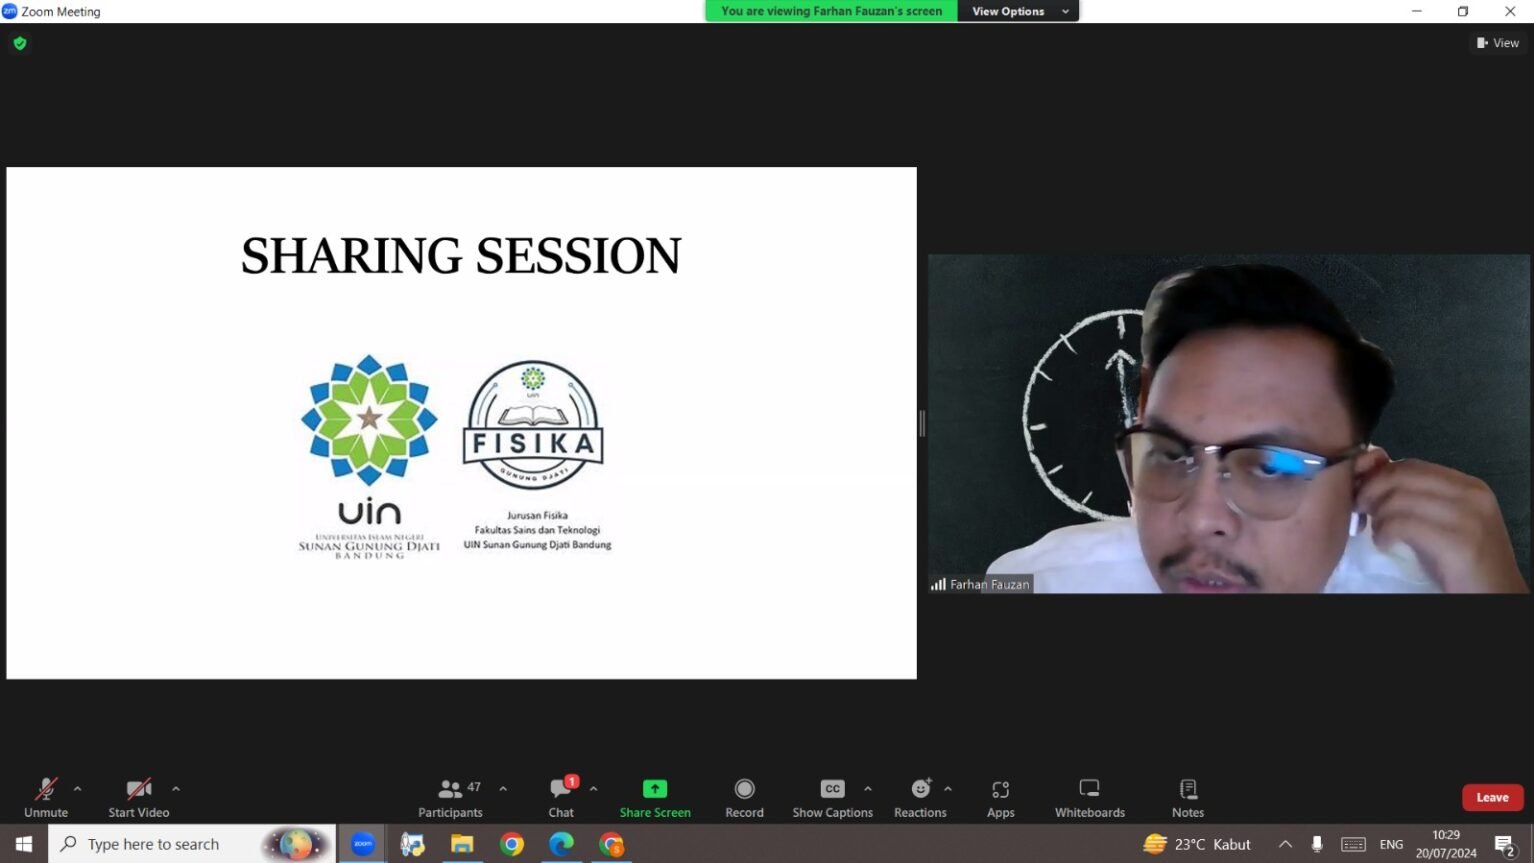Expand the arrow next to Participants

[x=503, y=789]
